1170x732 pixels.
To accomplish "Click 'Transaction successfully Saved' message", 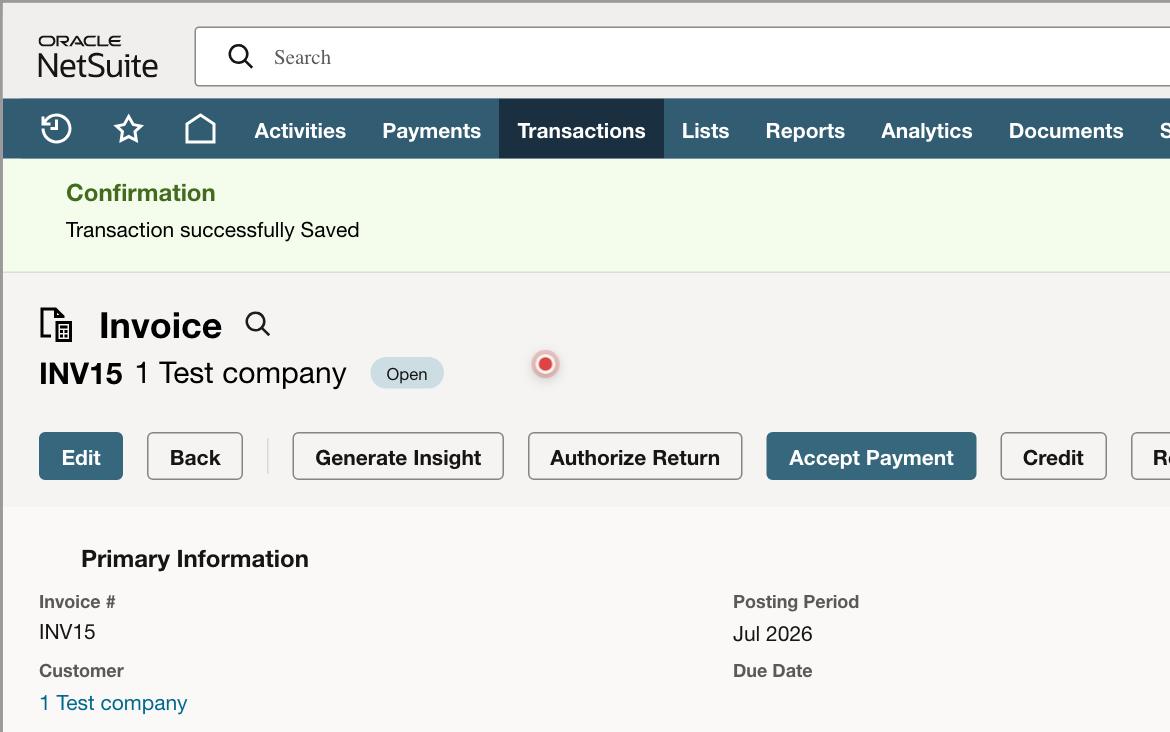I will [212, 230].
